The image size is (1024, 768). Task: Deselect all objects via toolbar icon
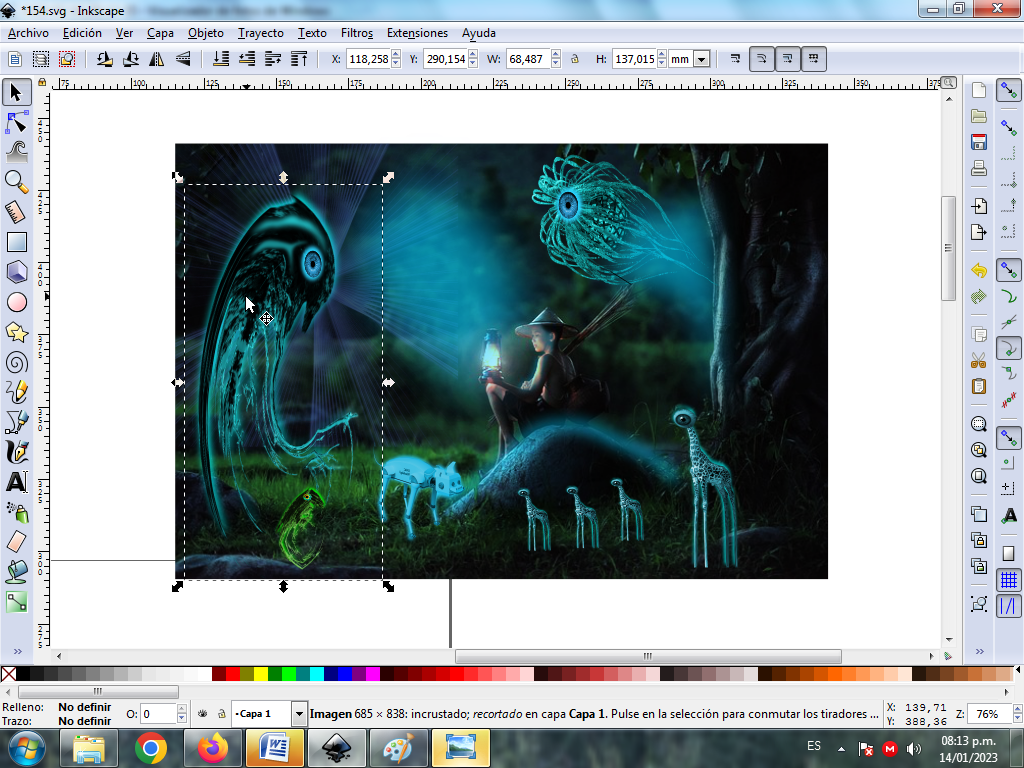click(x=67, y=59)
